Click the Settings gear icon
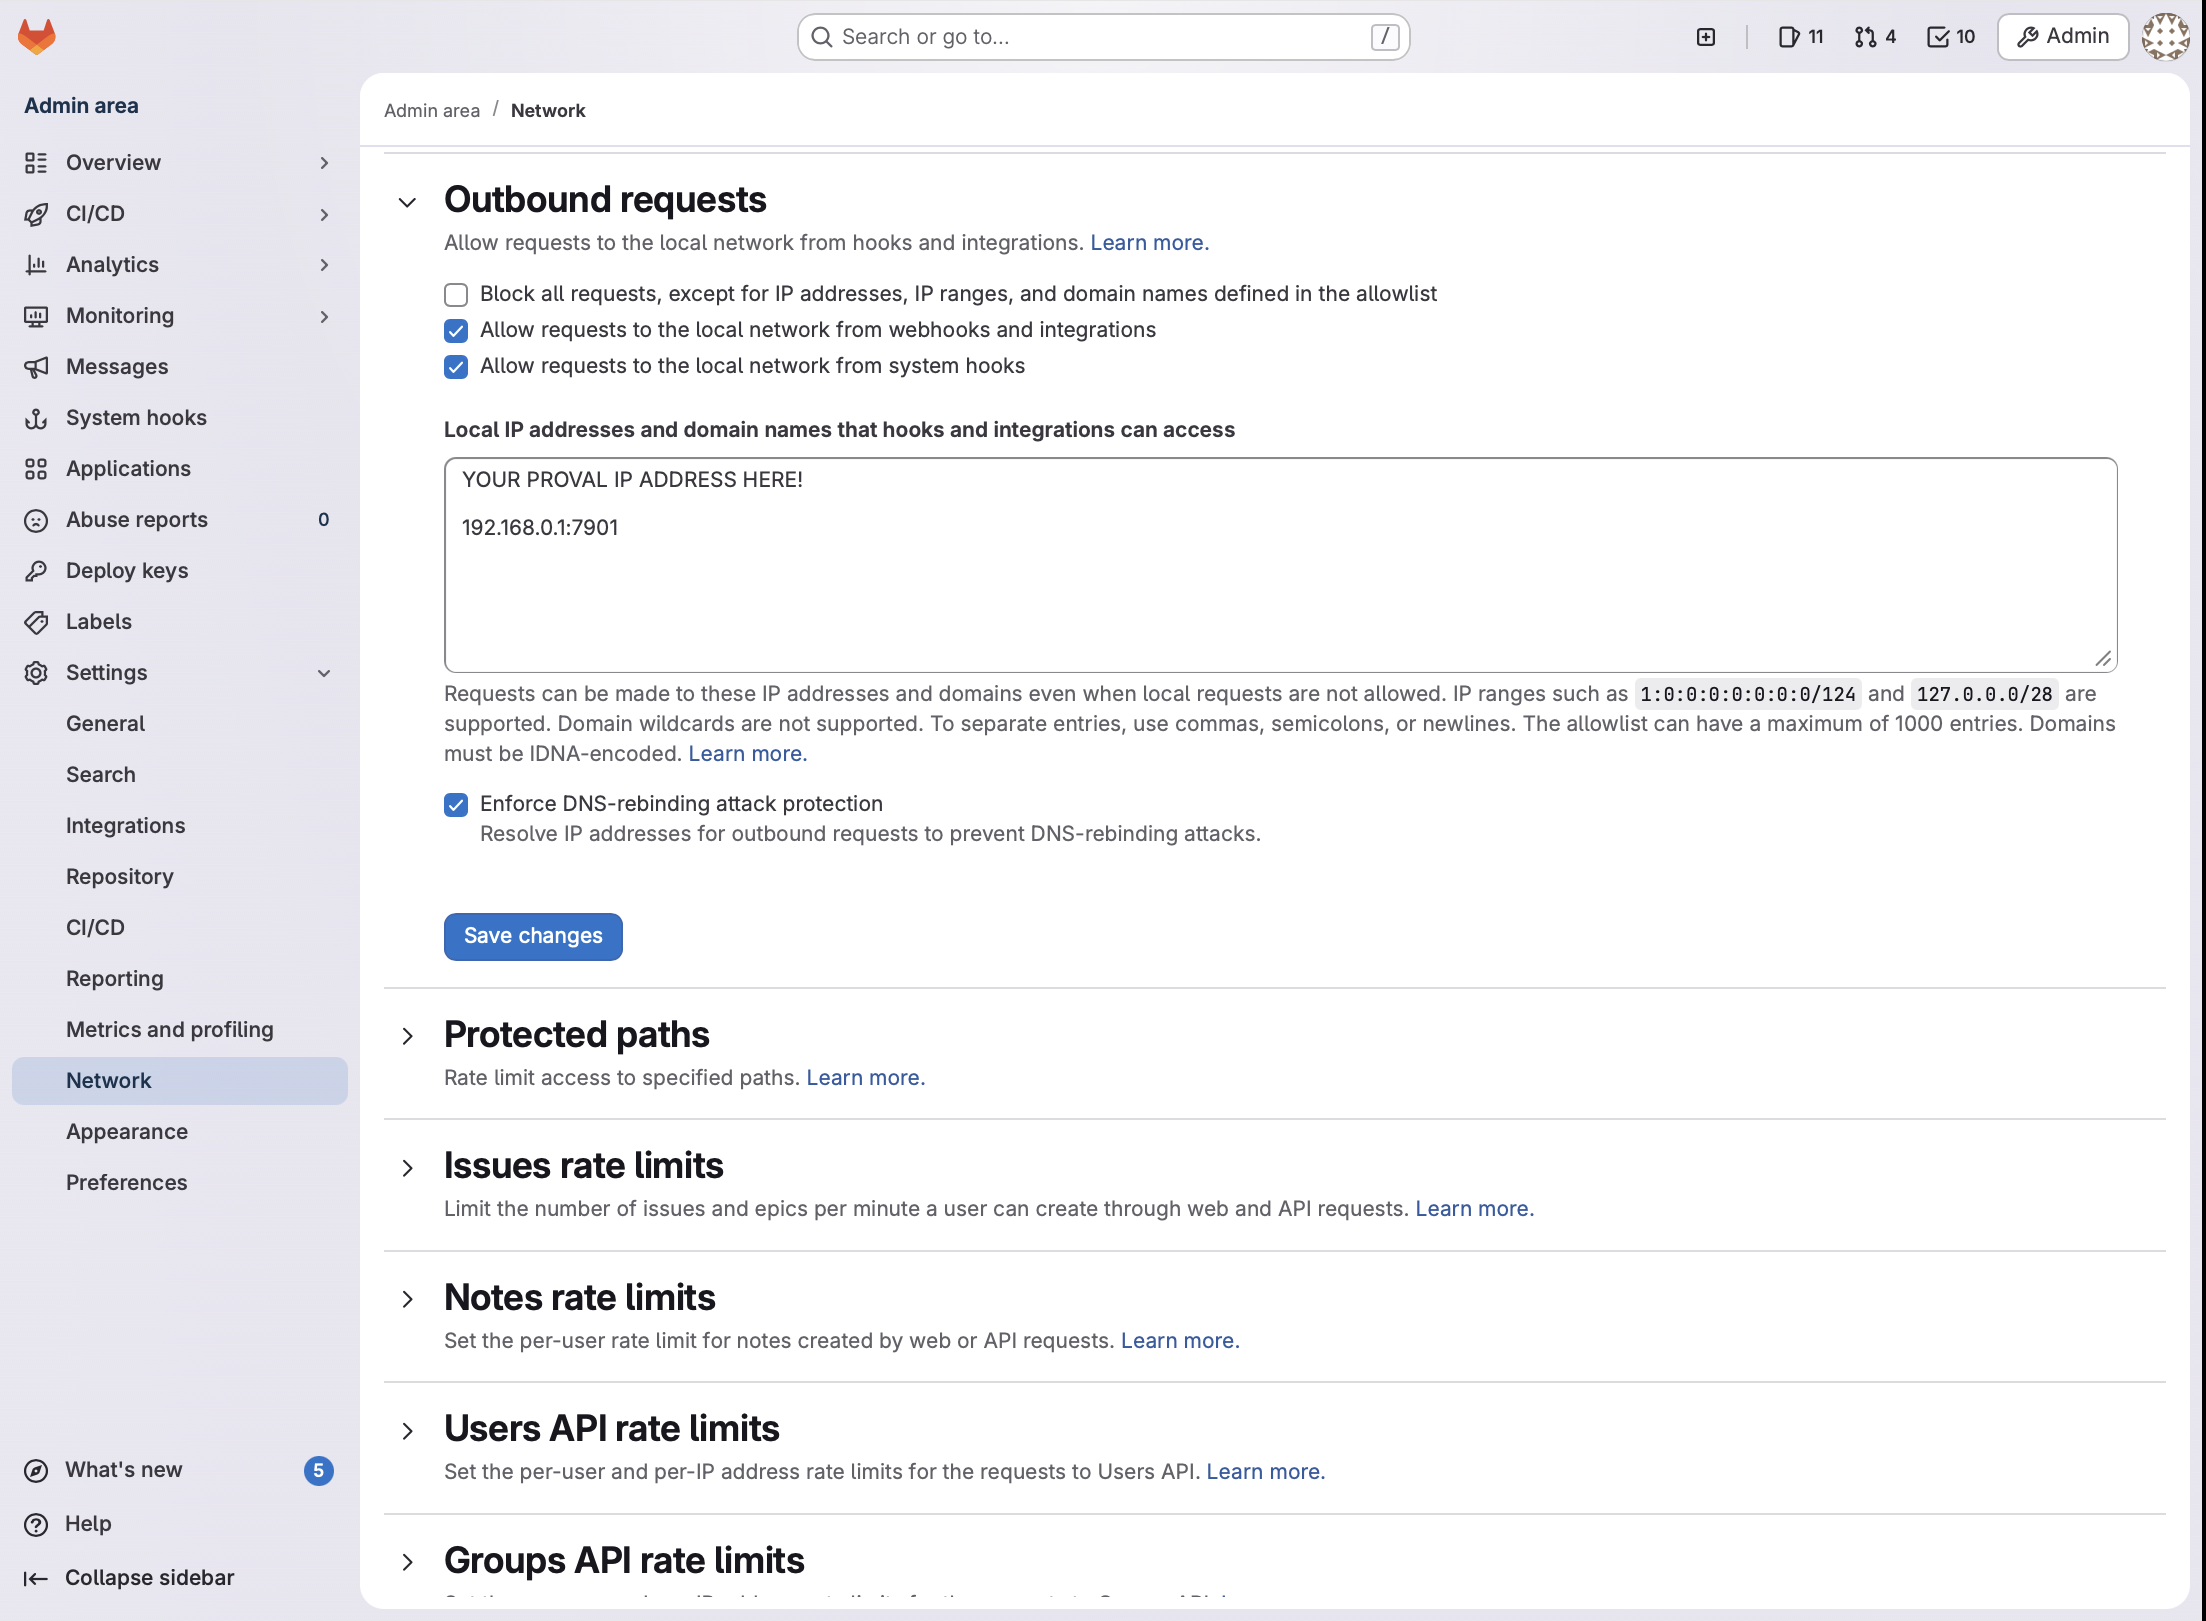Image resolution: width=2206 pixels, height=1621 pixels. tap(36, 673)
